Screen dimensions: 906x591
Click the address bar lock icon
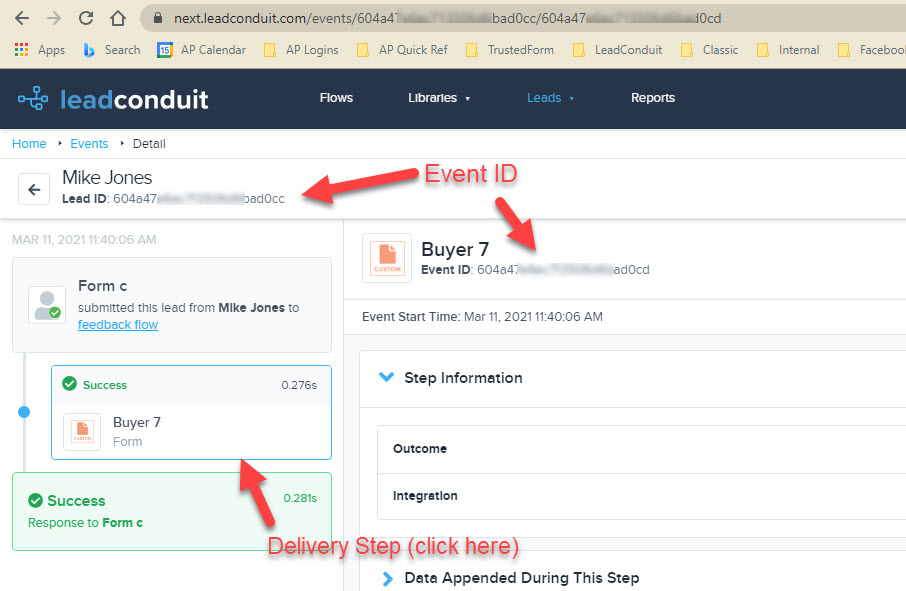pos(157,18)
